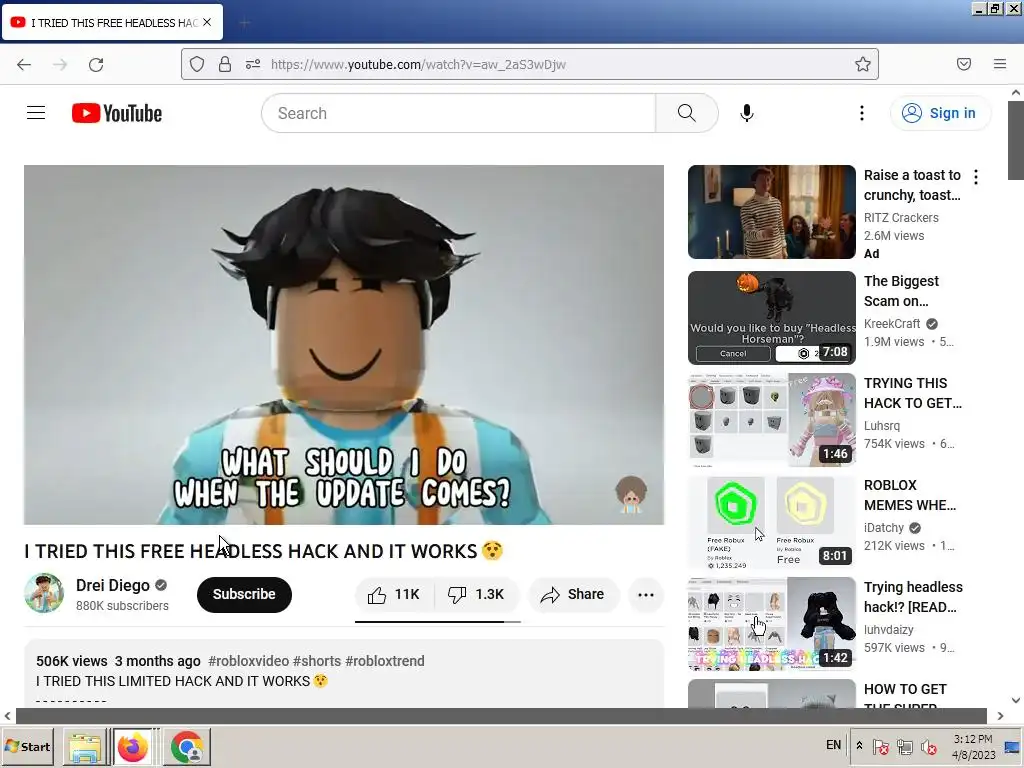Click vertical scrollbar down arrow
1024x768 pixels.
pos(1016,700)
